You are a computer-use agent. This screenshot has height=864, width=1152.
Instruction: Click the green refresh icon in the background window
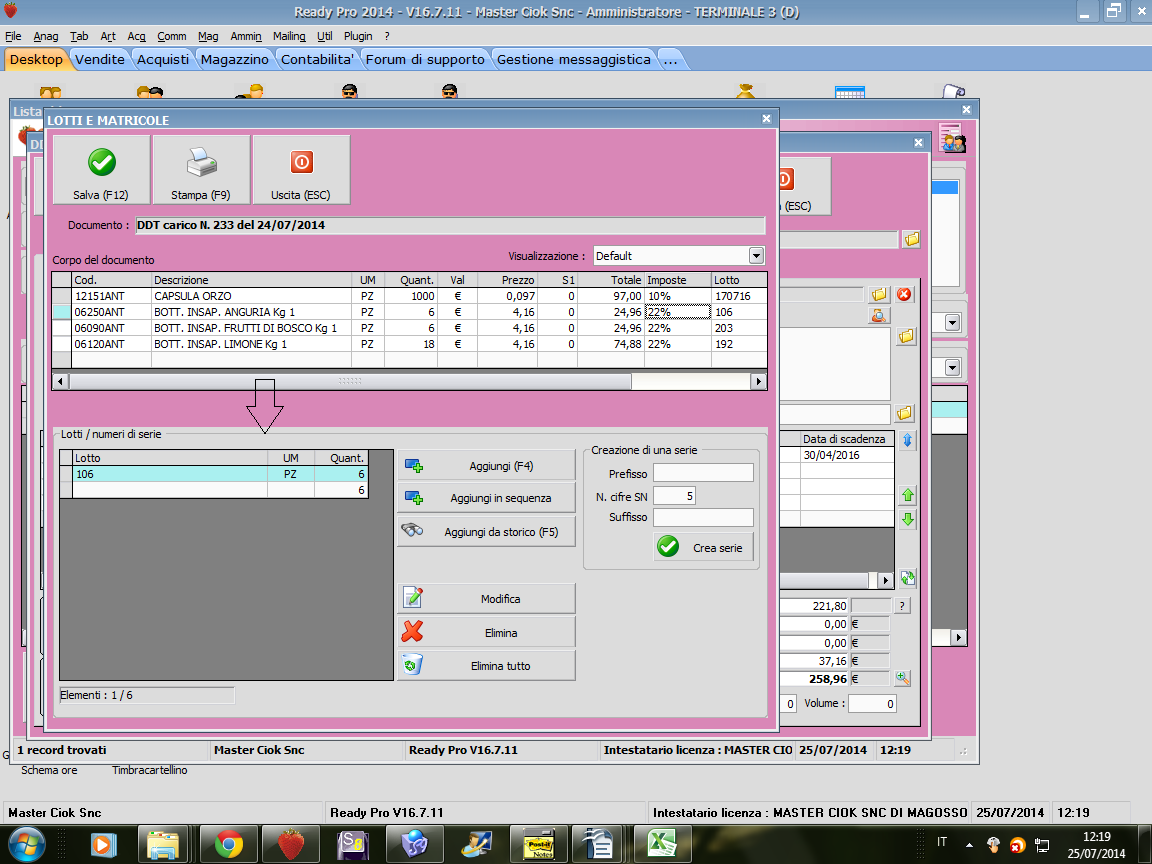[907, 578]
